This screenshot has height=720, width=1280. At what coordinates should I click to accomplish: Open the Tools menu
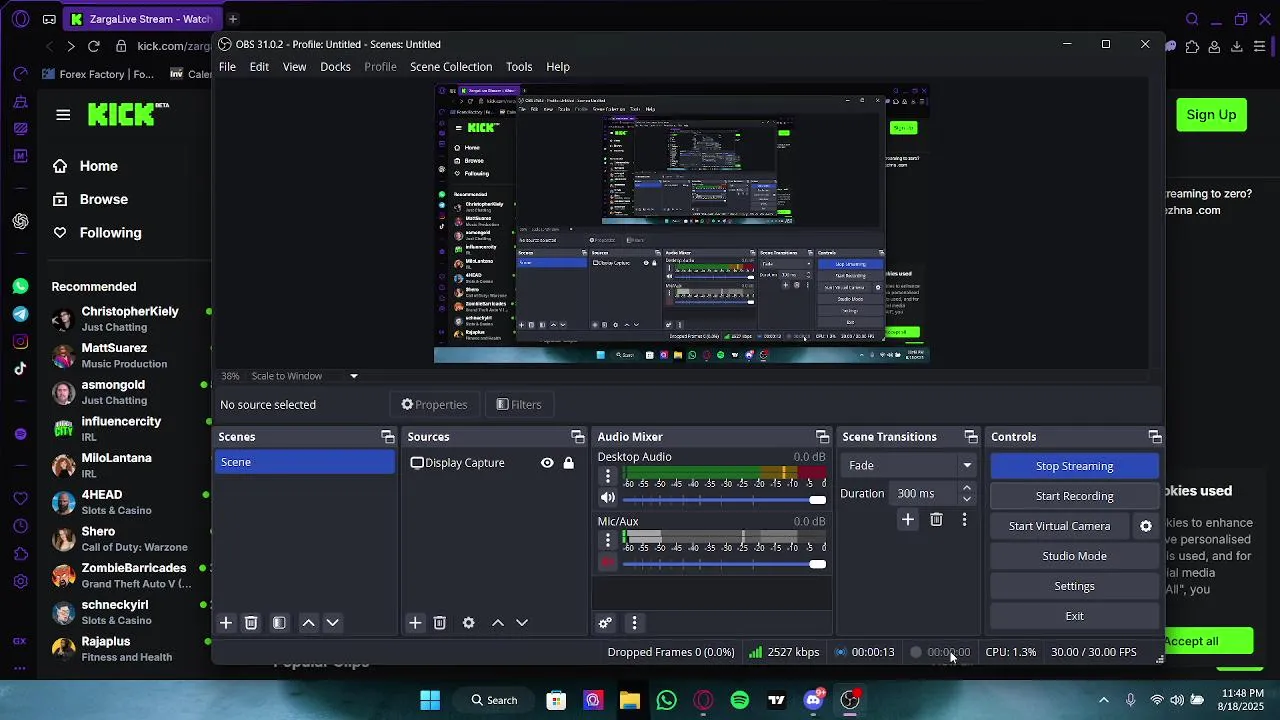coord(519,67)
